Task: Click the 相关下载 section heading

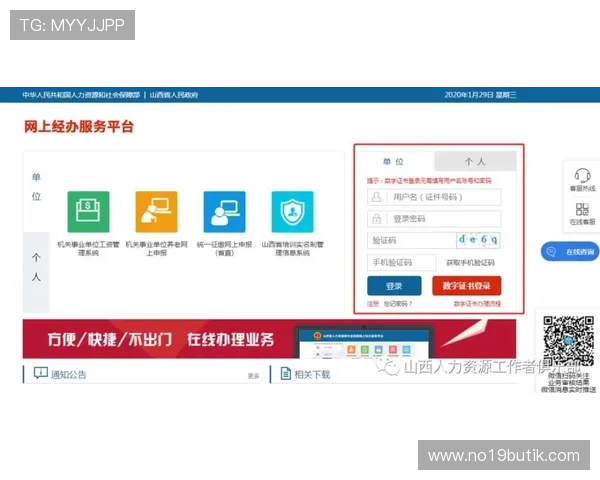Action: tap(312, 374)
